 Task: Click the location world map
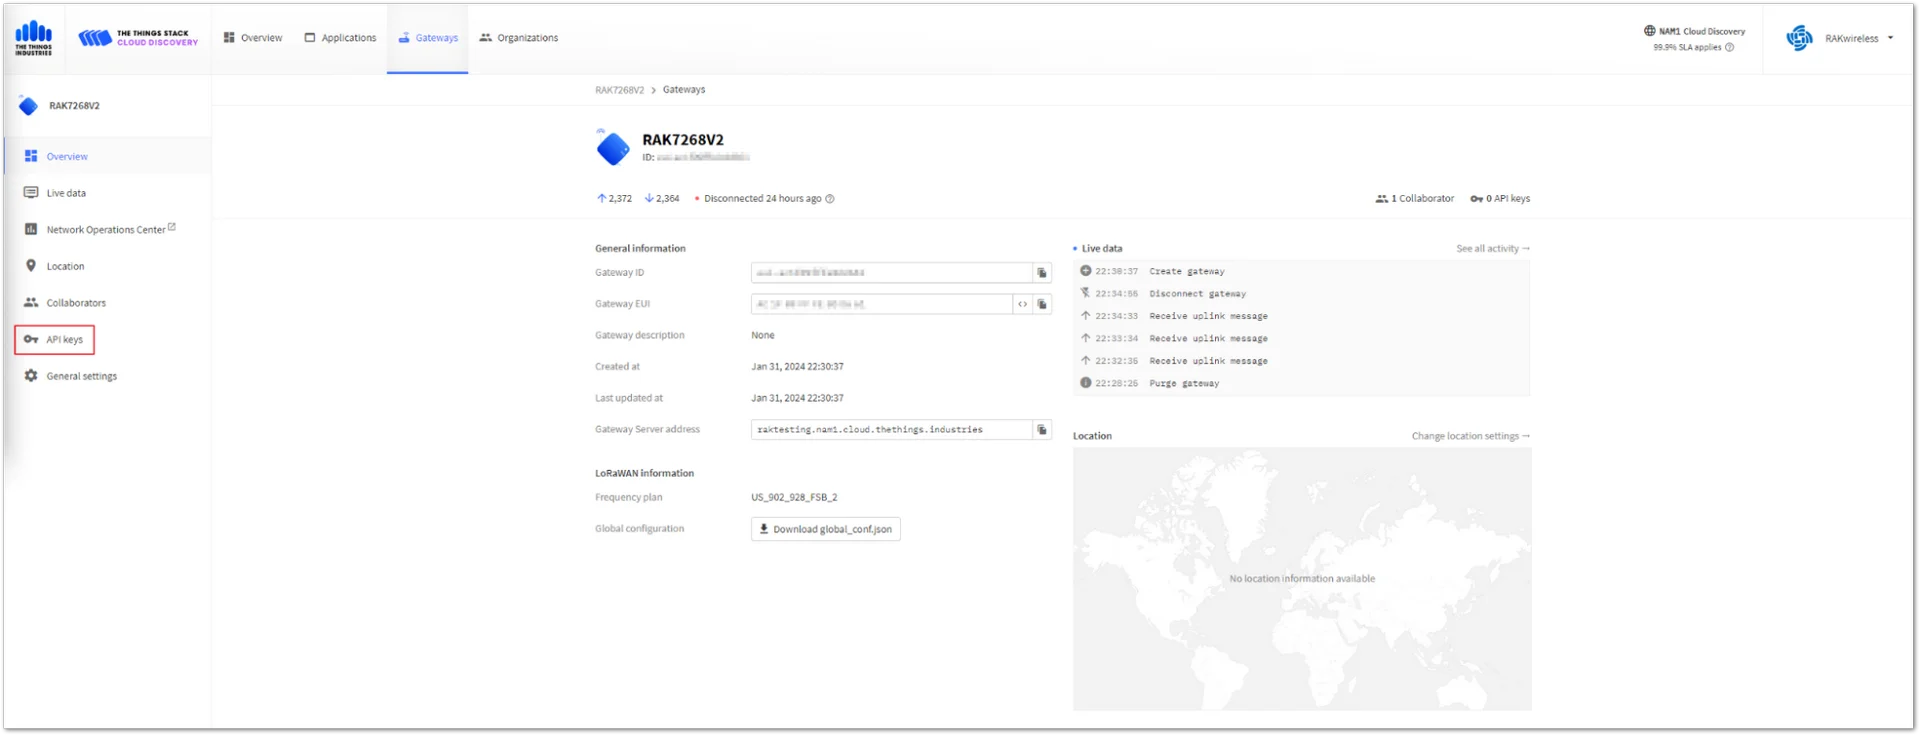(x=1302, y=579)
